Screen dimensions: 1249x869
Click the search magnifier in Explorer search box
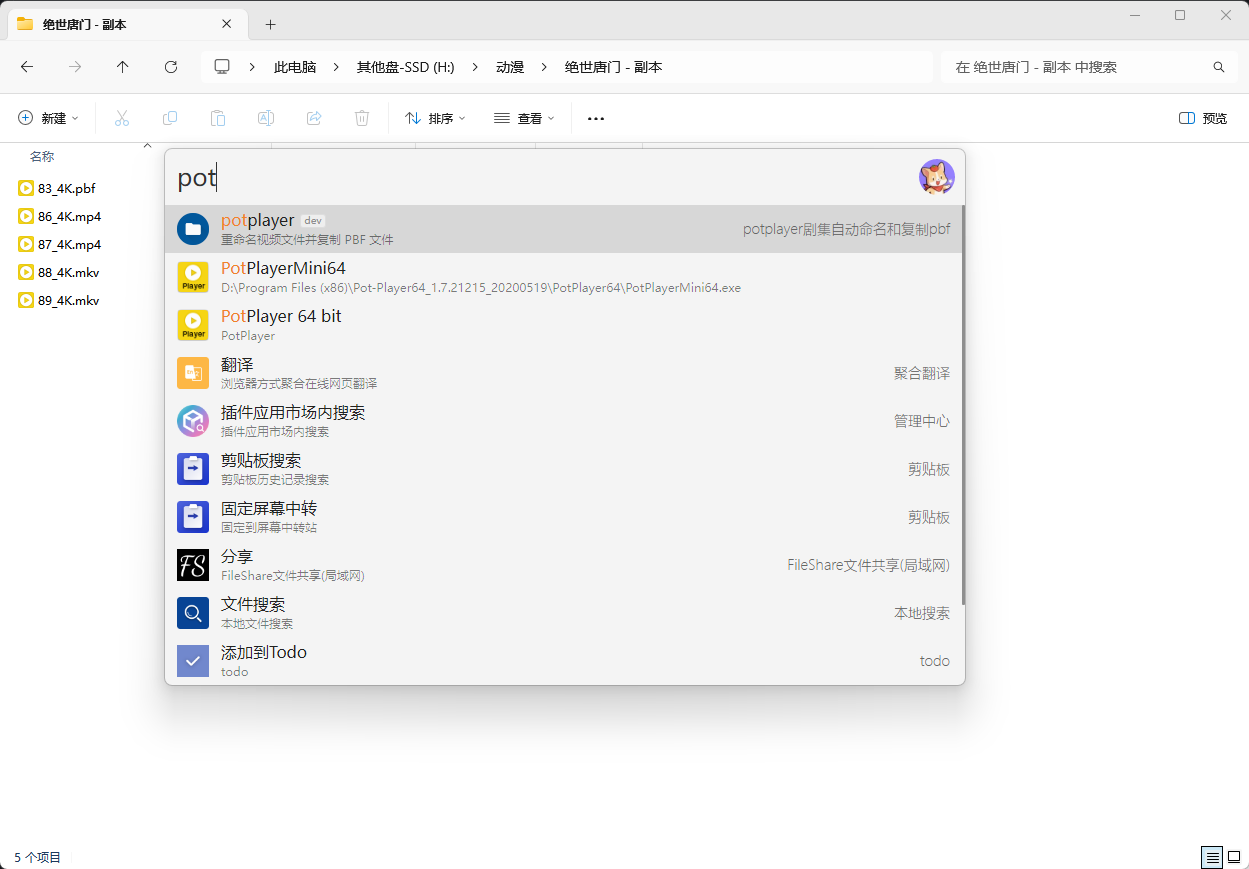point(1219,67)
